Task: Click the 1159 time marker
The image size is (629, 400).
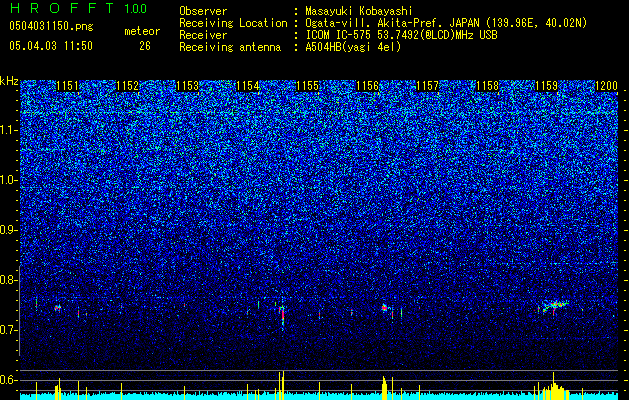Action: (546, 86)
